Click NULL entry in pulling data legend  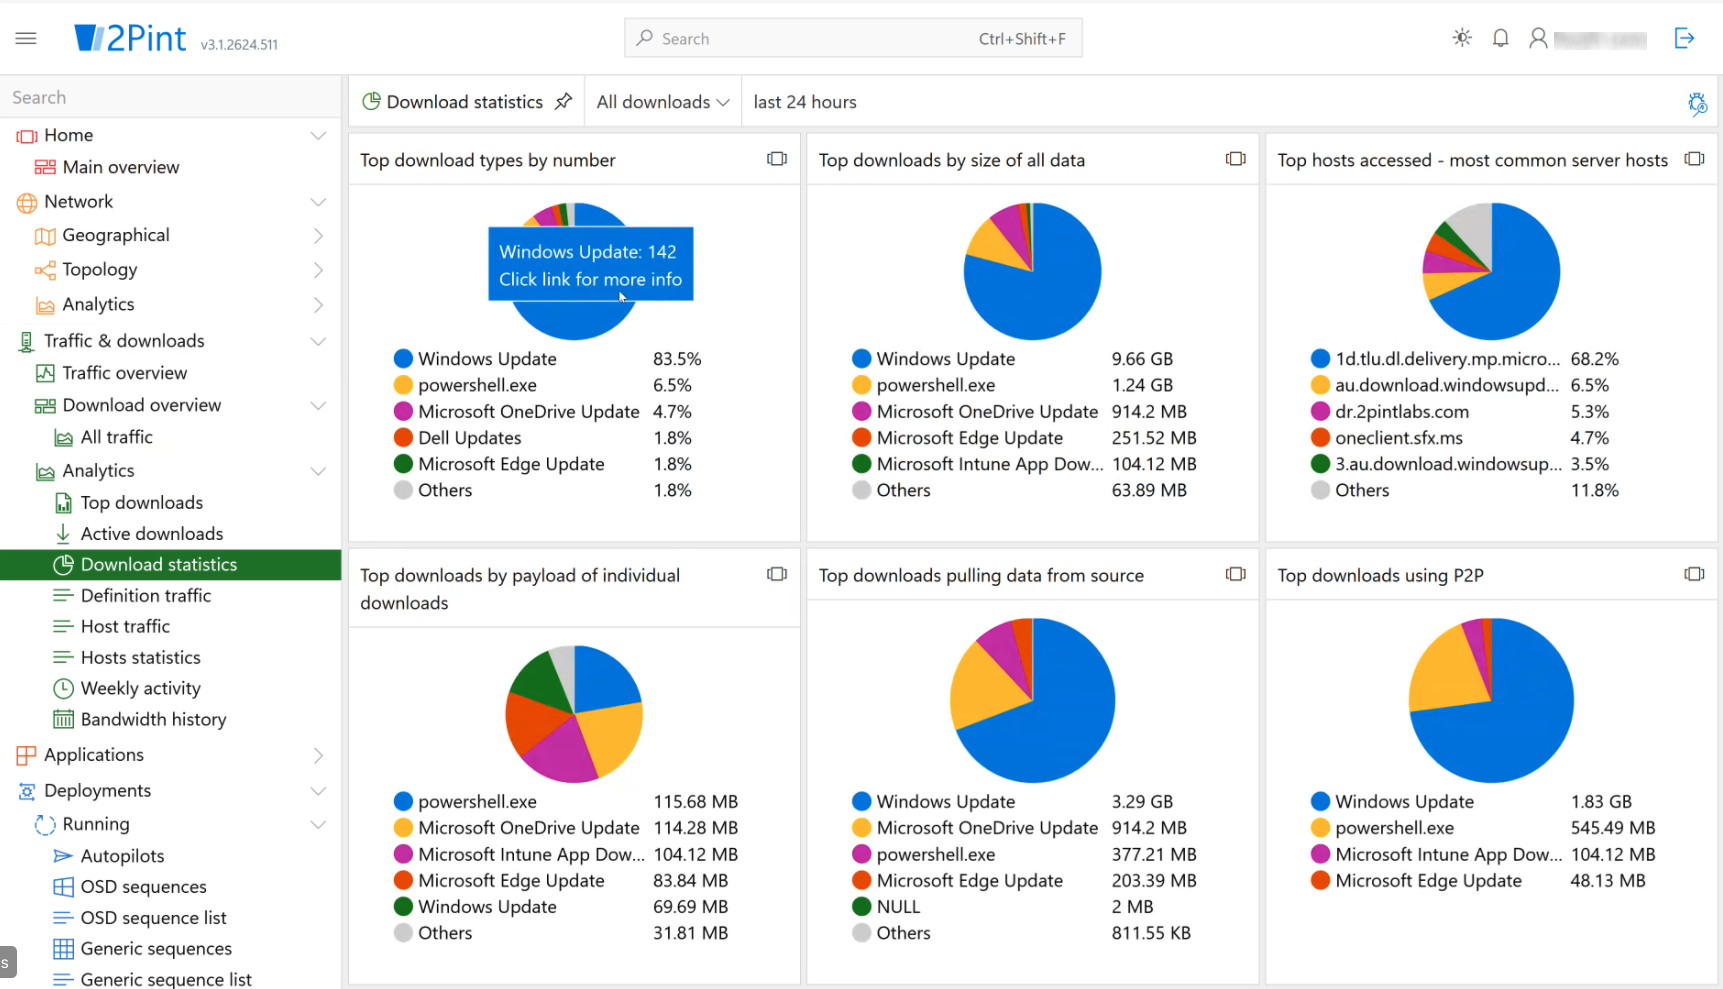pyautogui.click(x=898, y=907)
